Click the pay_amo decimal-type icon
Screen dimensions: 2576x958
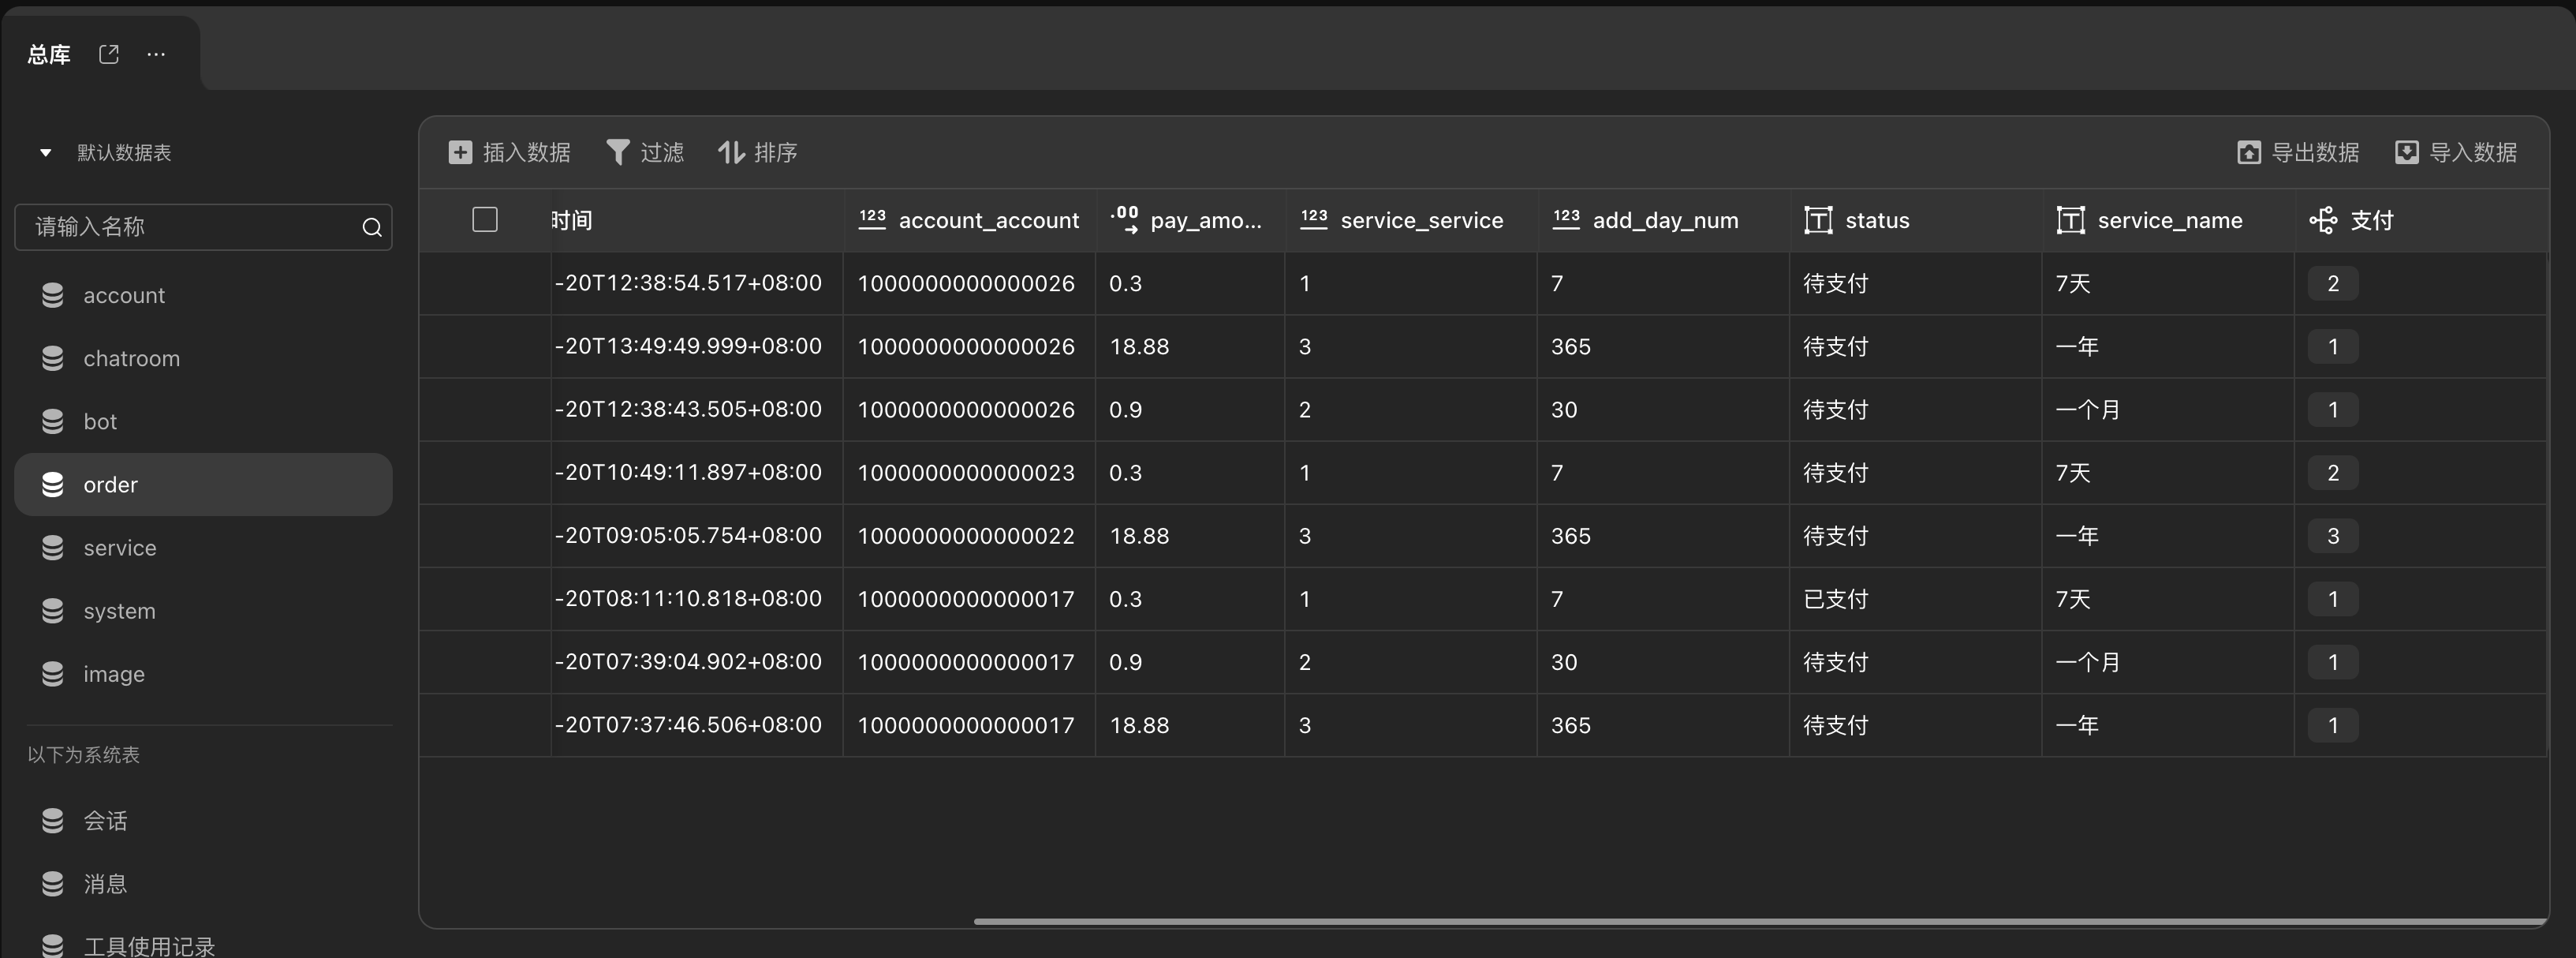tap(1124, 220)
